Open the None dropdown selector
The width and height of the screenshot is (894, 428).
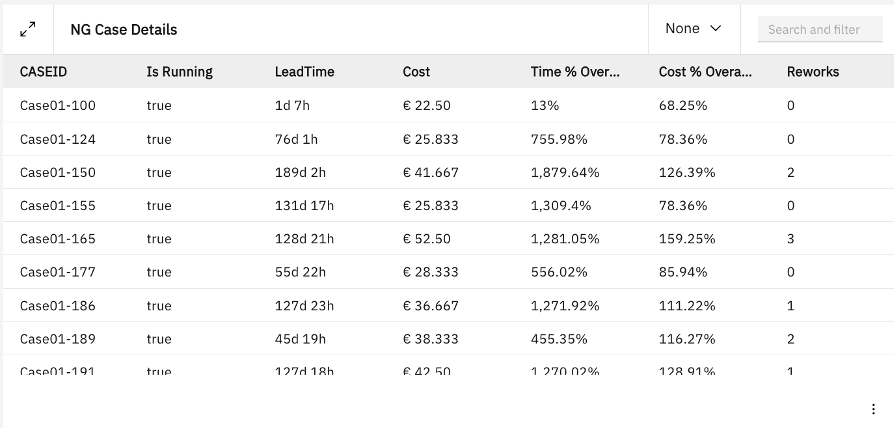coord(693,29)
